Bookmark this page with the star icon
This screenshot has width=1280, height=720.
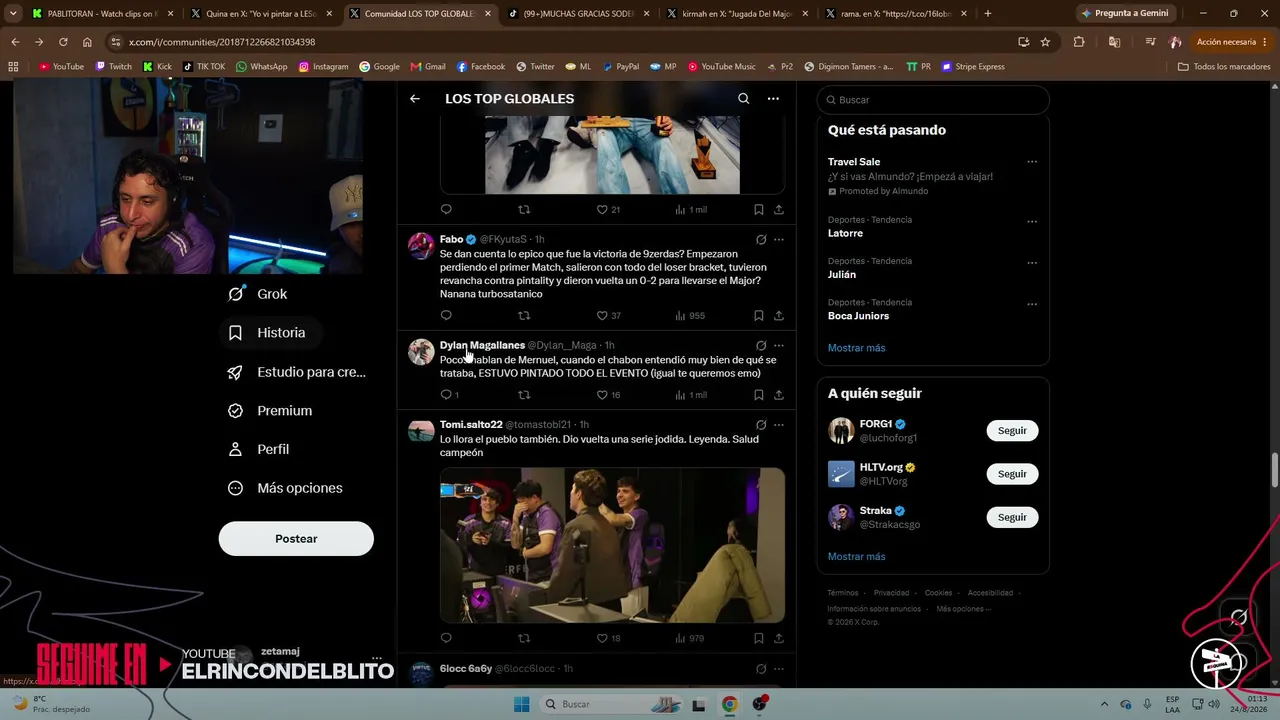pyautogui.click(x=1045, y=42)
